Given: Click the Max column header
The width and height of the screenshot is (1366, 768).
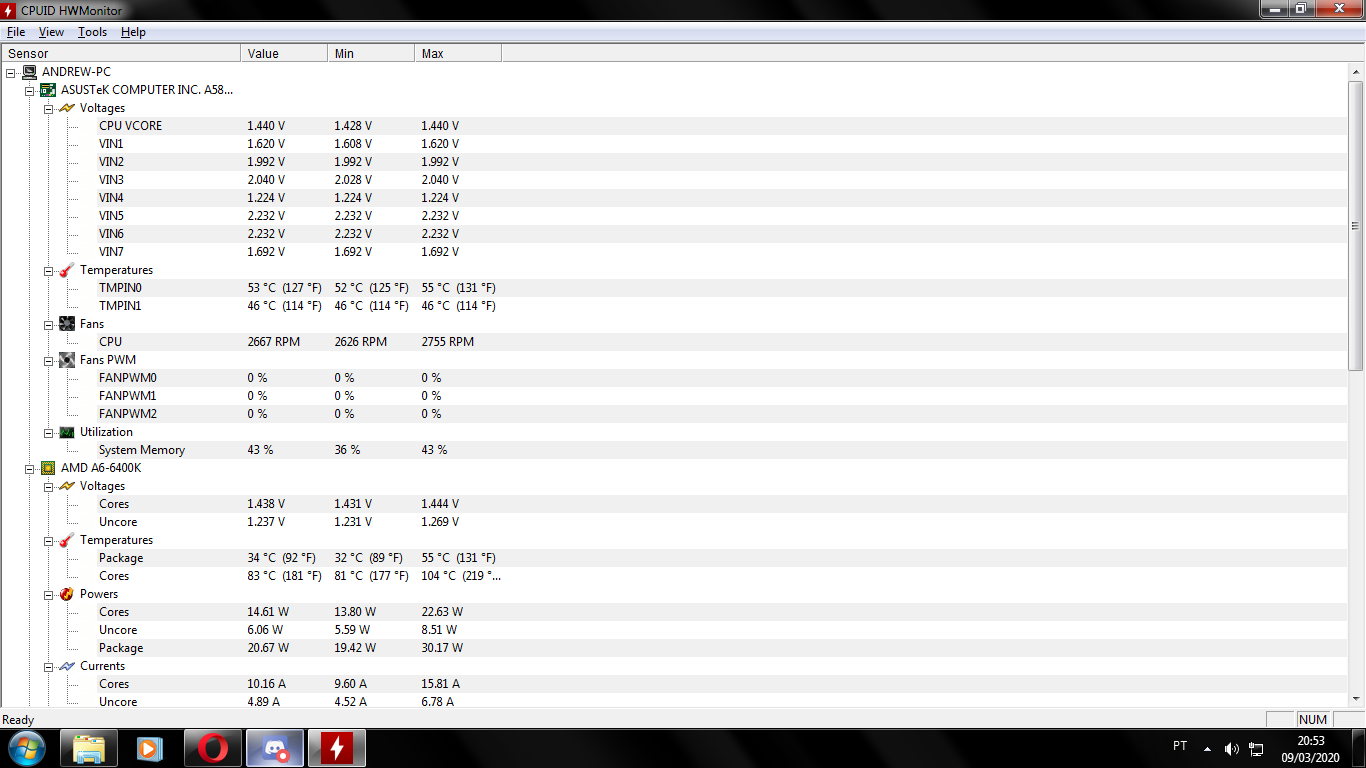Looking at the screenshot, I should pos(458,53).
